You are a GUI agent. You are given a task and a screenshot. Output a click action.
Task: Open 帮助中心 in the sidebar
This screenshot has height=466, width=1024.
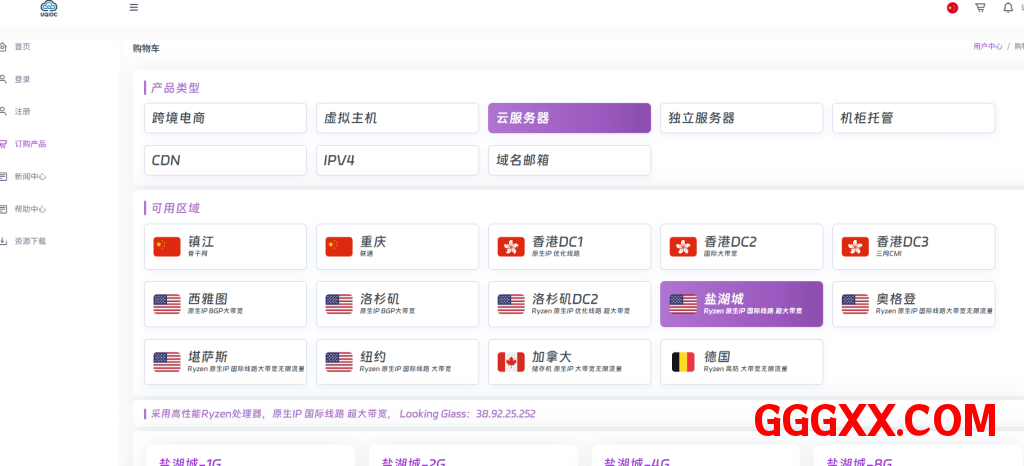[x=30, y=209]
